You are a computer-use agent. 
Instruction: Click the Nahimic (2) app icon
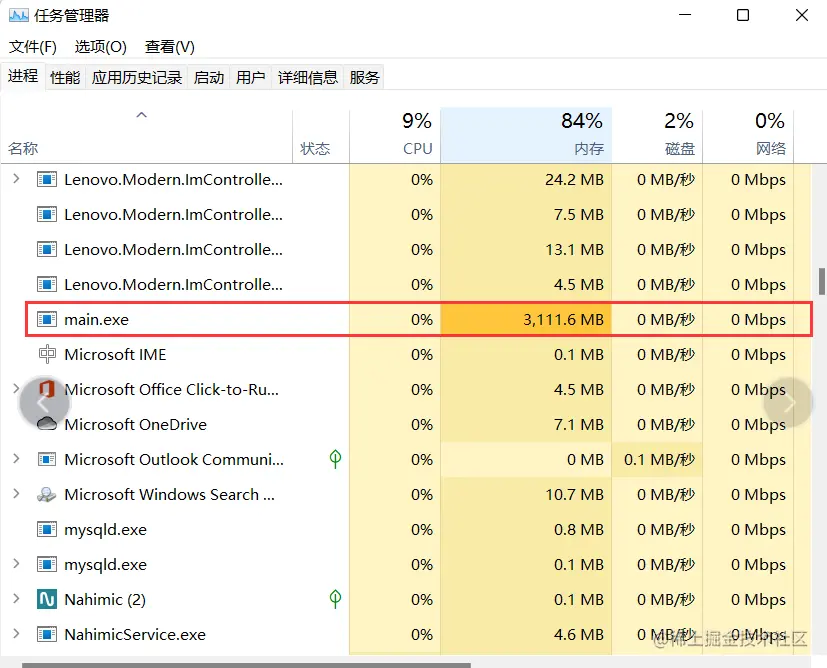(x=47, y=599)
